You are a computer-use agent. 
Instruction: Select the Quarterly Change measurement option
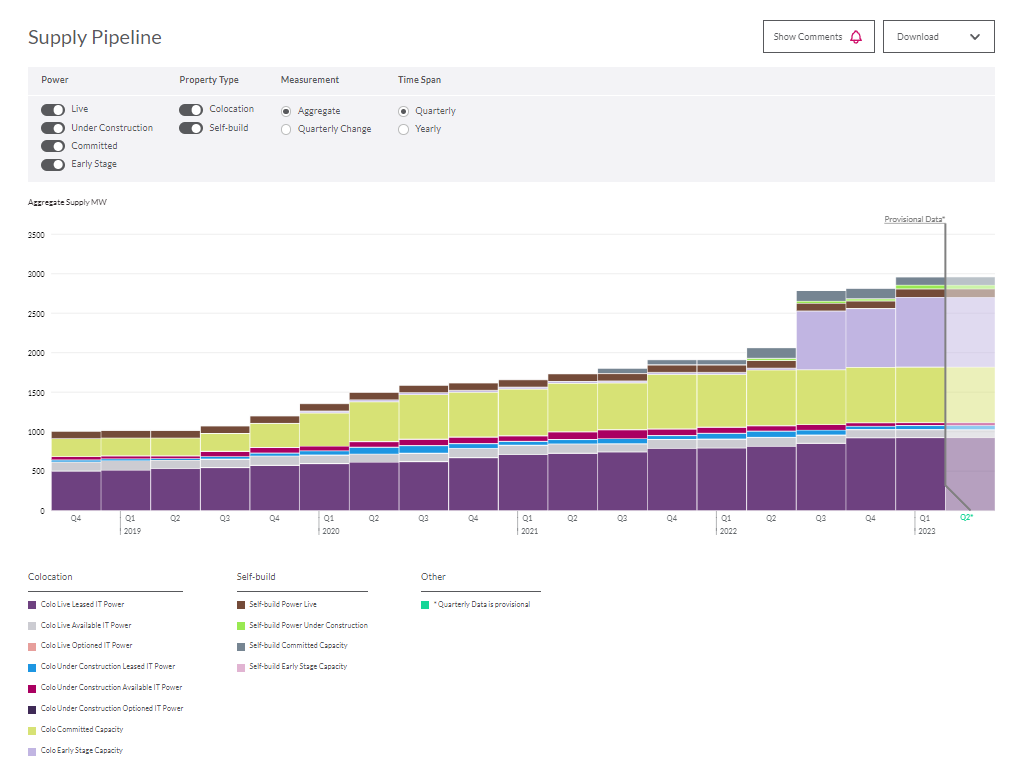(287, 129)
